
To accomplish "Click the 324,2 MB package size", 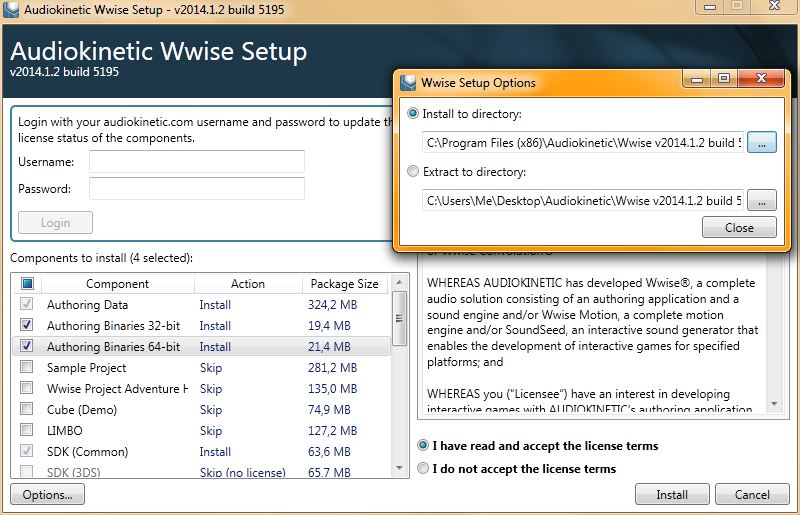I will pyautogui.click(x=332, y=305).
